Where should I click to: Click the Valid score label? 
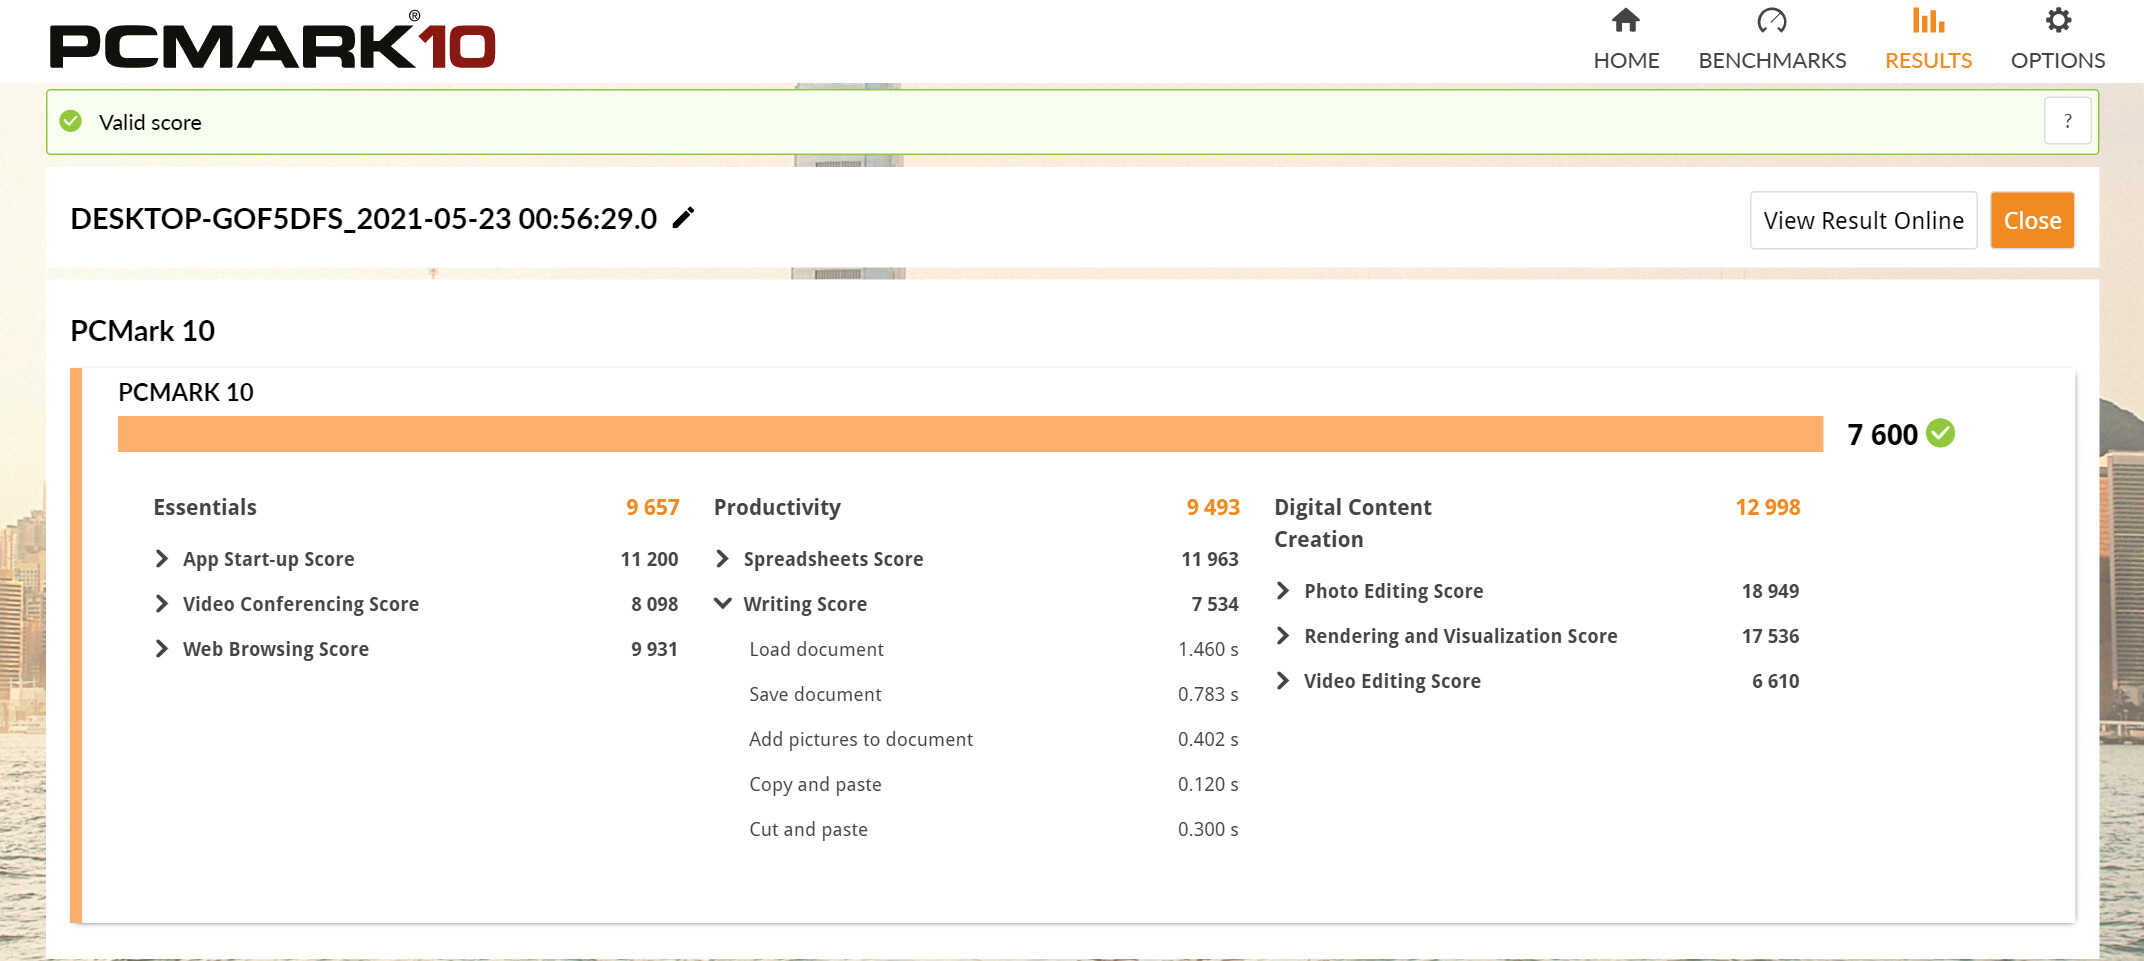coord(150,122)
